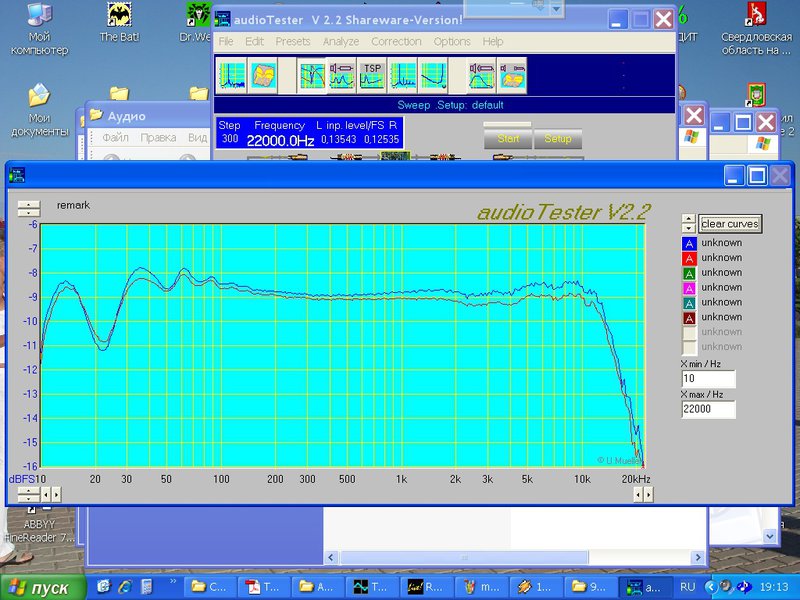
Task: Toggle the dark red curve A visibility box
Action: pyautogui.click(x=689, y=318)
